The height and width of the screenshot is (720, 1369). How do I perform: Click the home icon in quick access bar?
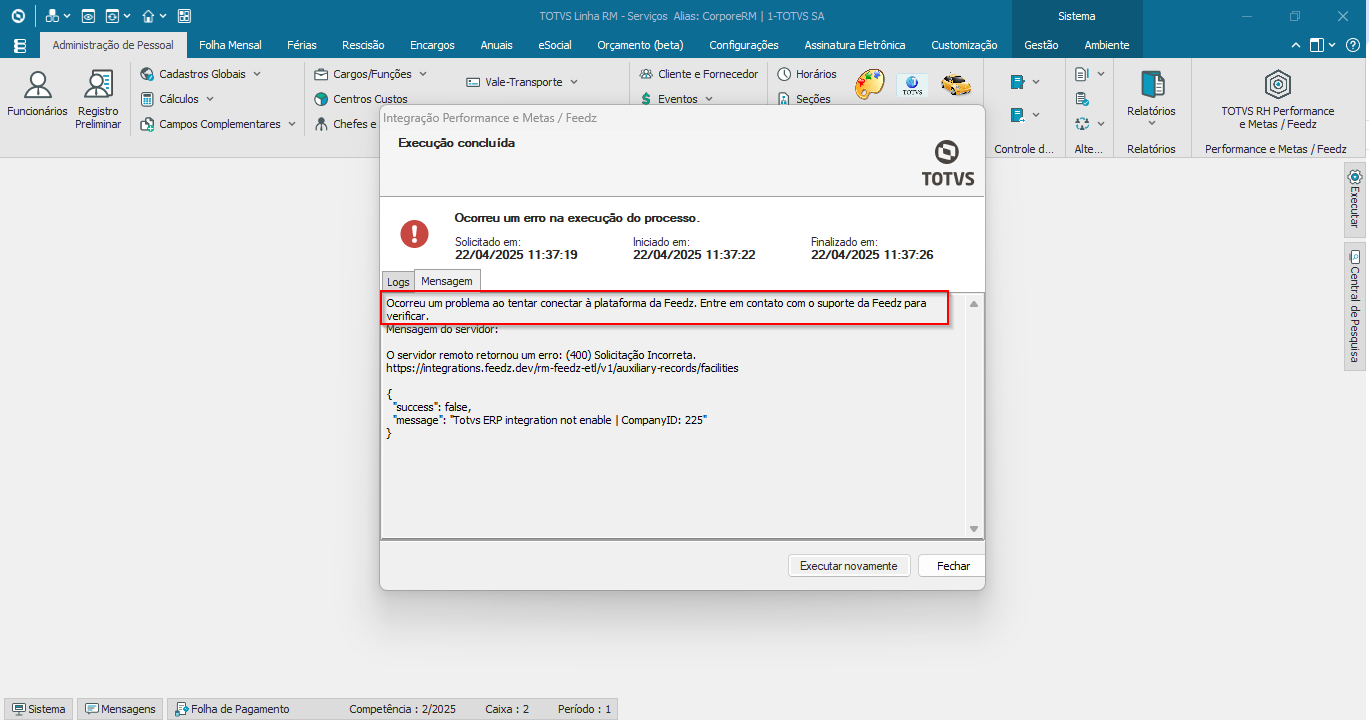pos(148,16)
